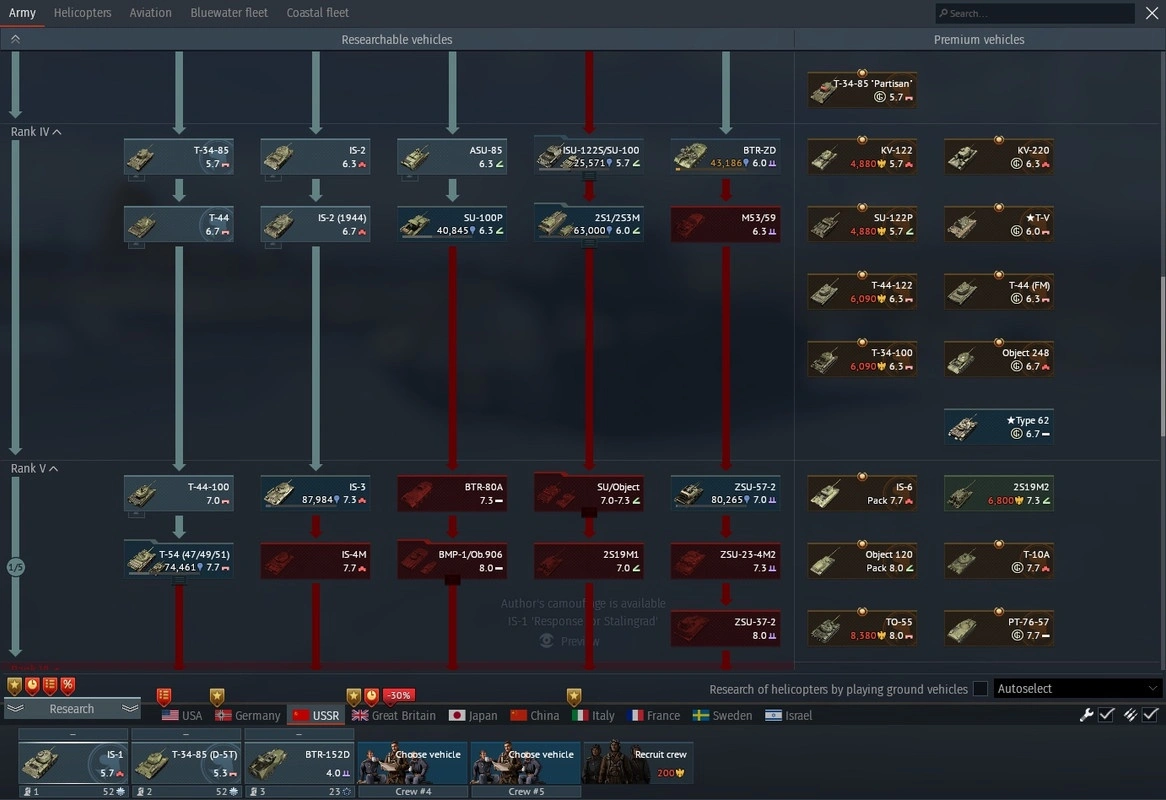Toggle the auto-refill ammunition checkbox
1166x800 pixels.
click(1150, 715)
